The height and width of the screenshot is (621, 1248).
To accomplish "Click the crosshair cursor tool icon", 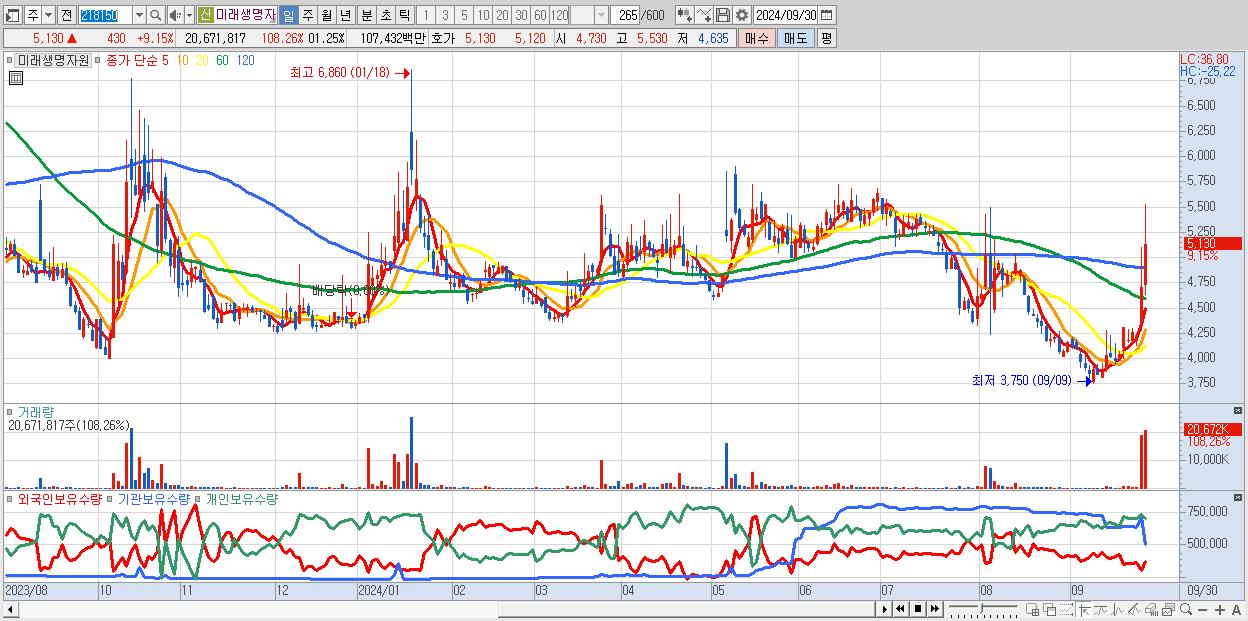I will 1085,609.
